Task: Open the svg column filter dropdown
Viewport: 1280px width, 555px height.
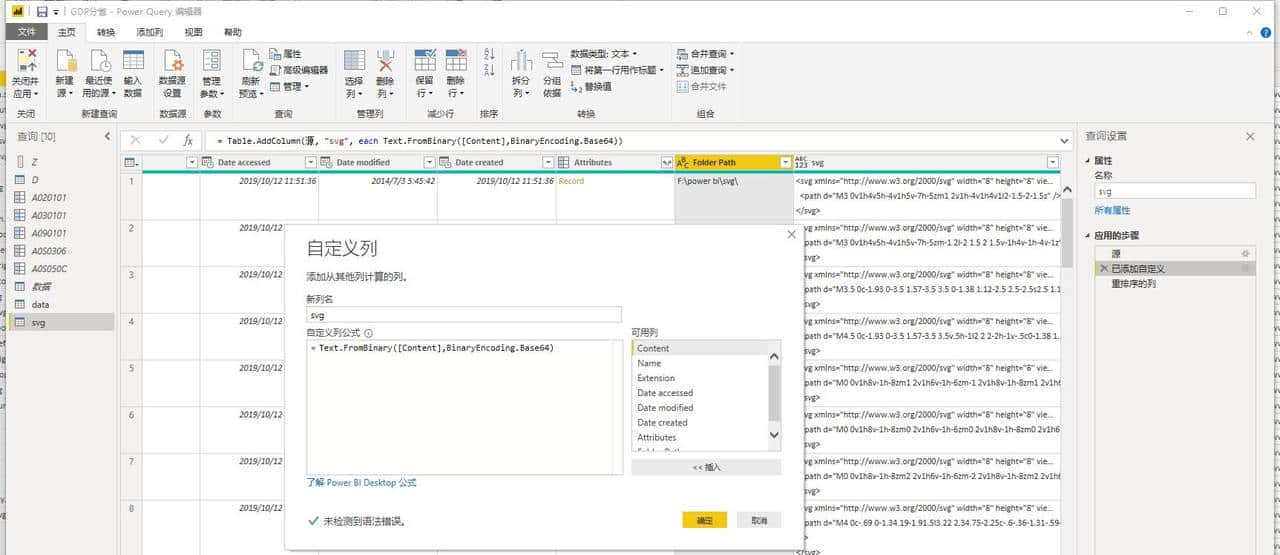Action: point(1052,162)
